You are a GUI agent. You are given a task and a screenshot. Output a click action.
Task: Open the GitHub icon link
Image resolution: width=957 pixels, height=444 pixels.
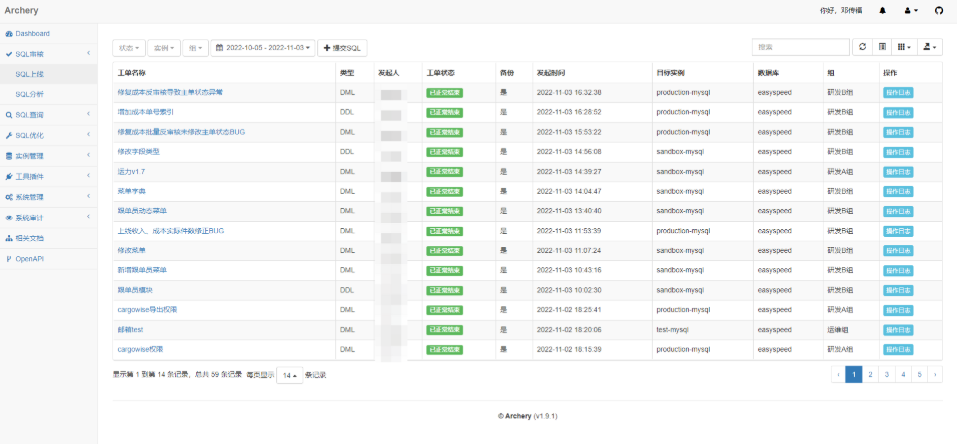pos(939,10)
